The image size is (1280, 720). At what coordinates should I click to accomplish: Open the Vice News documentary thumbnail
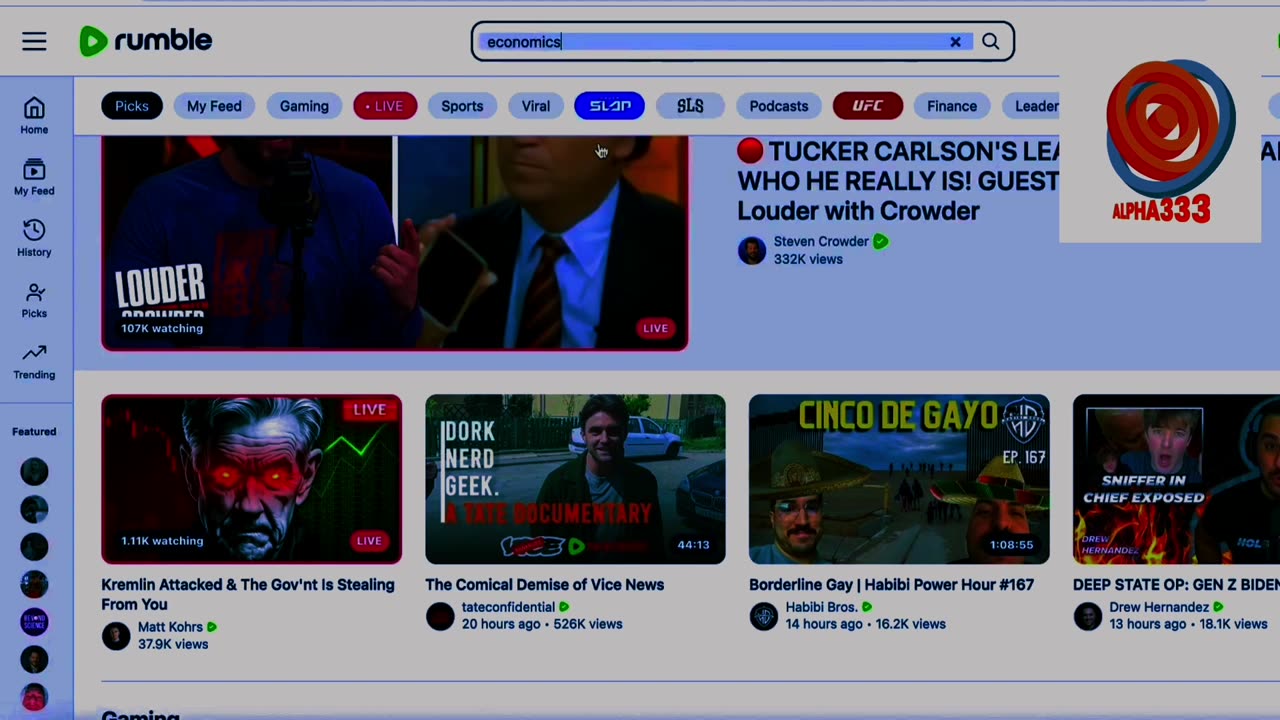(575, 479)
